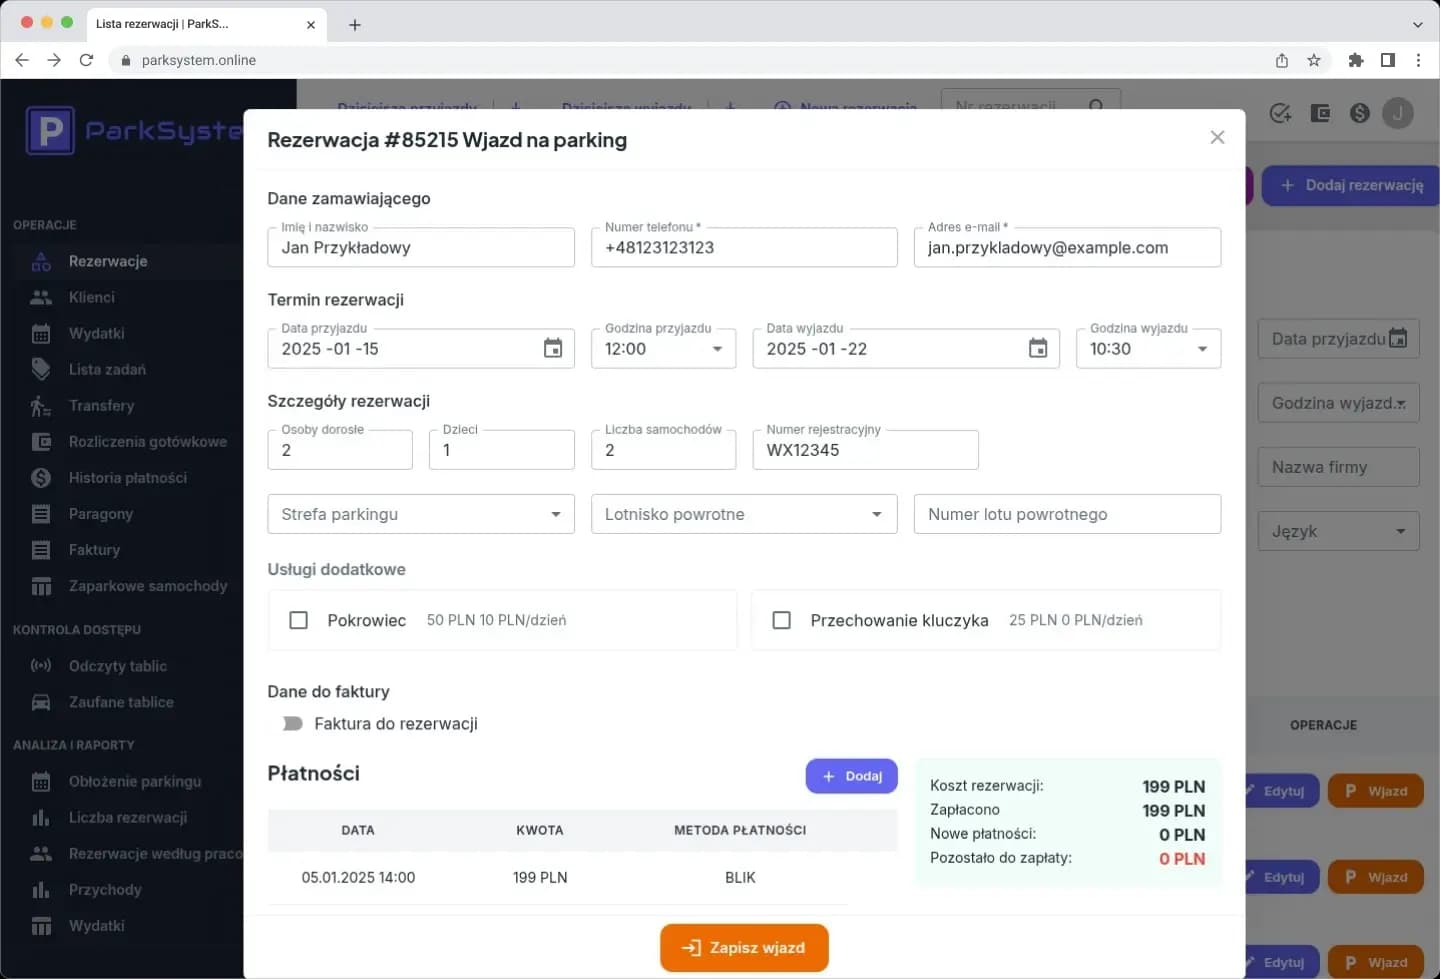Click the Przychody bar chart icon

point(41,889)
